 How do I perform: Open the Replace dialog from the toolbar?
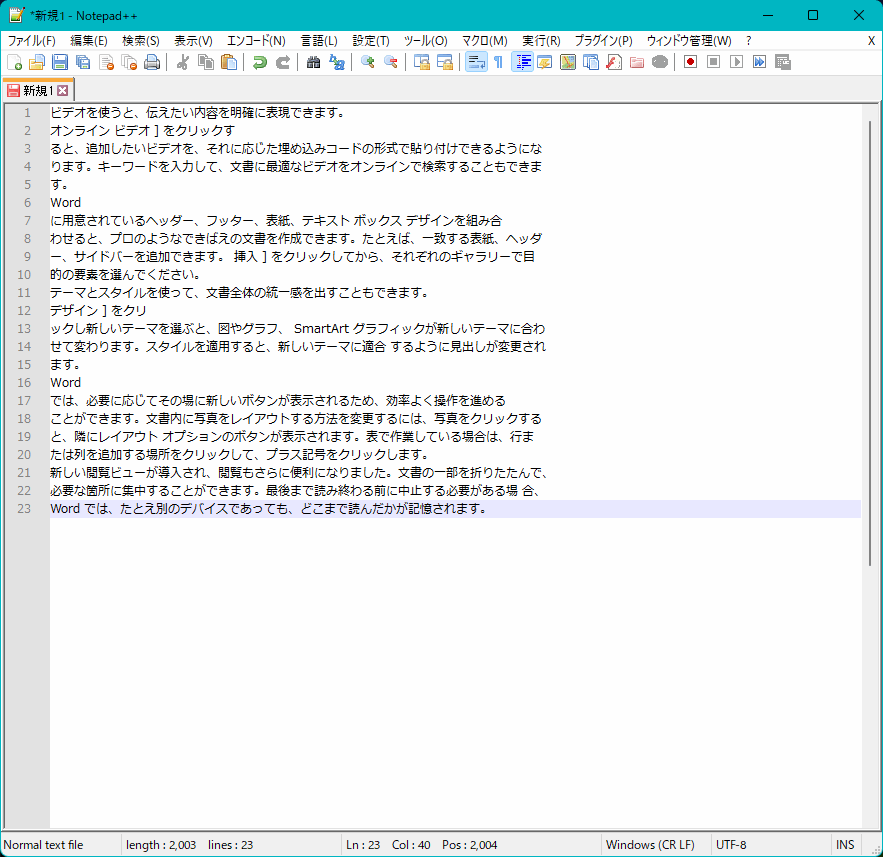tap(337, 62)
